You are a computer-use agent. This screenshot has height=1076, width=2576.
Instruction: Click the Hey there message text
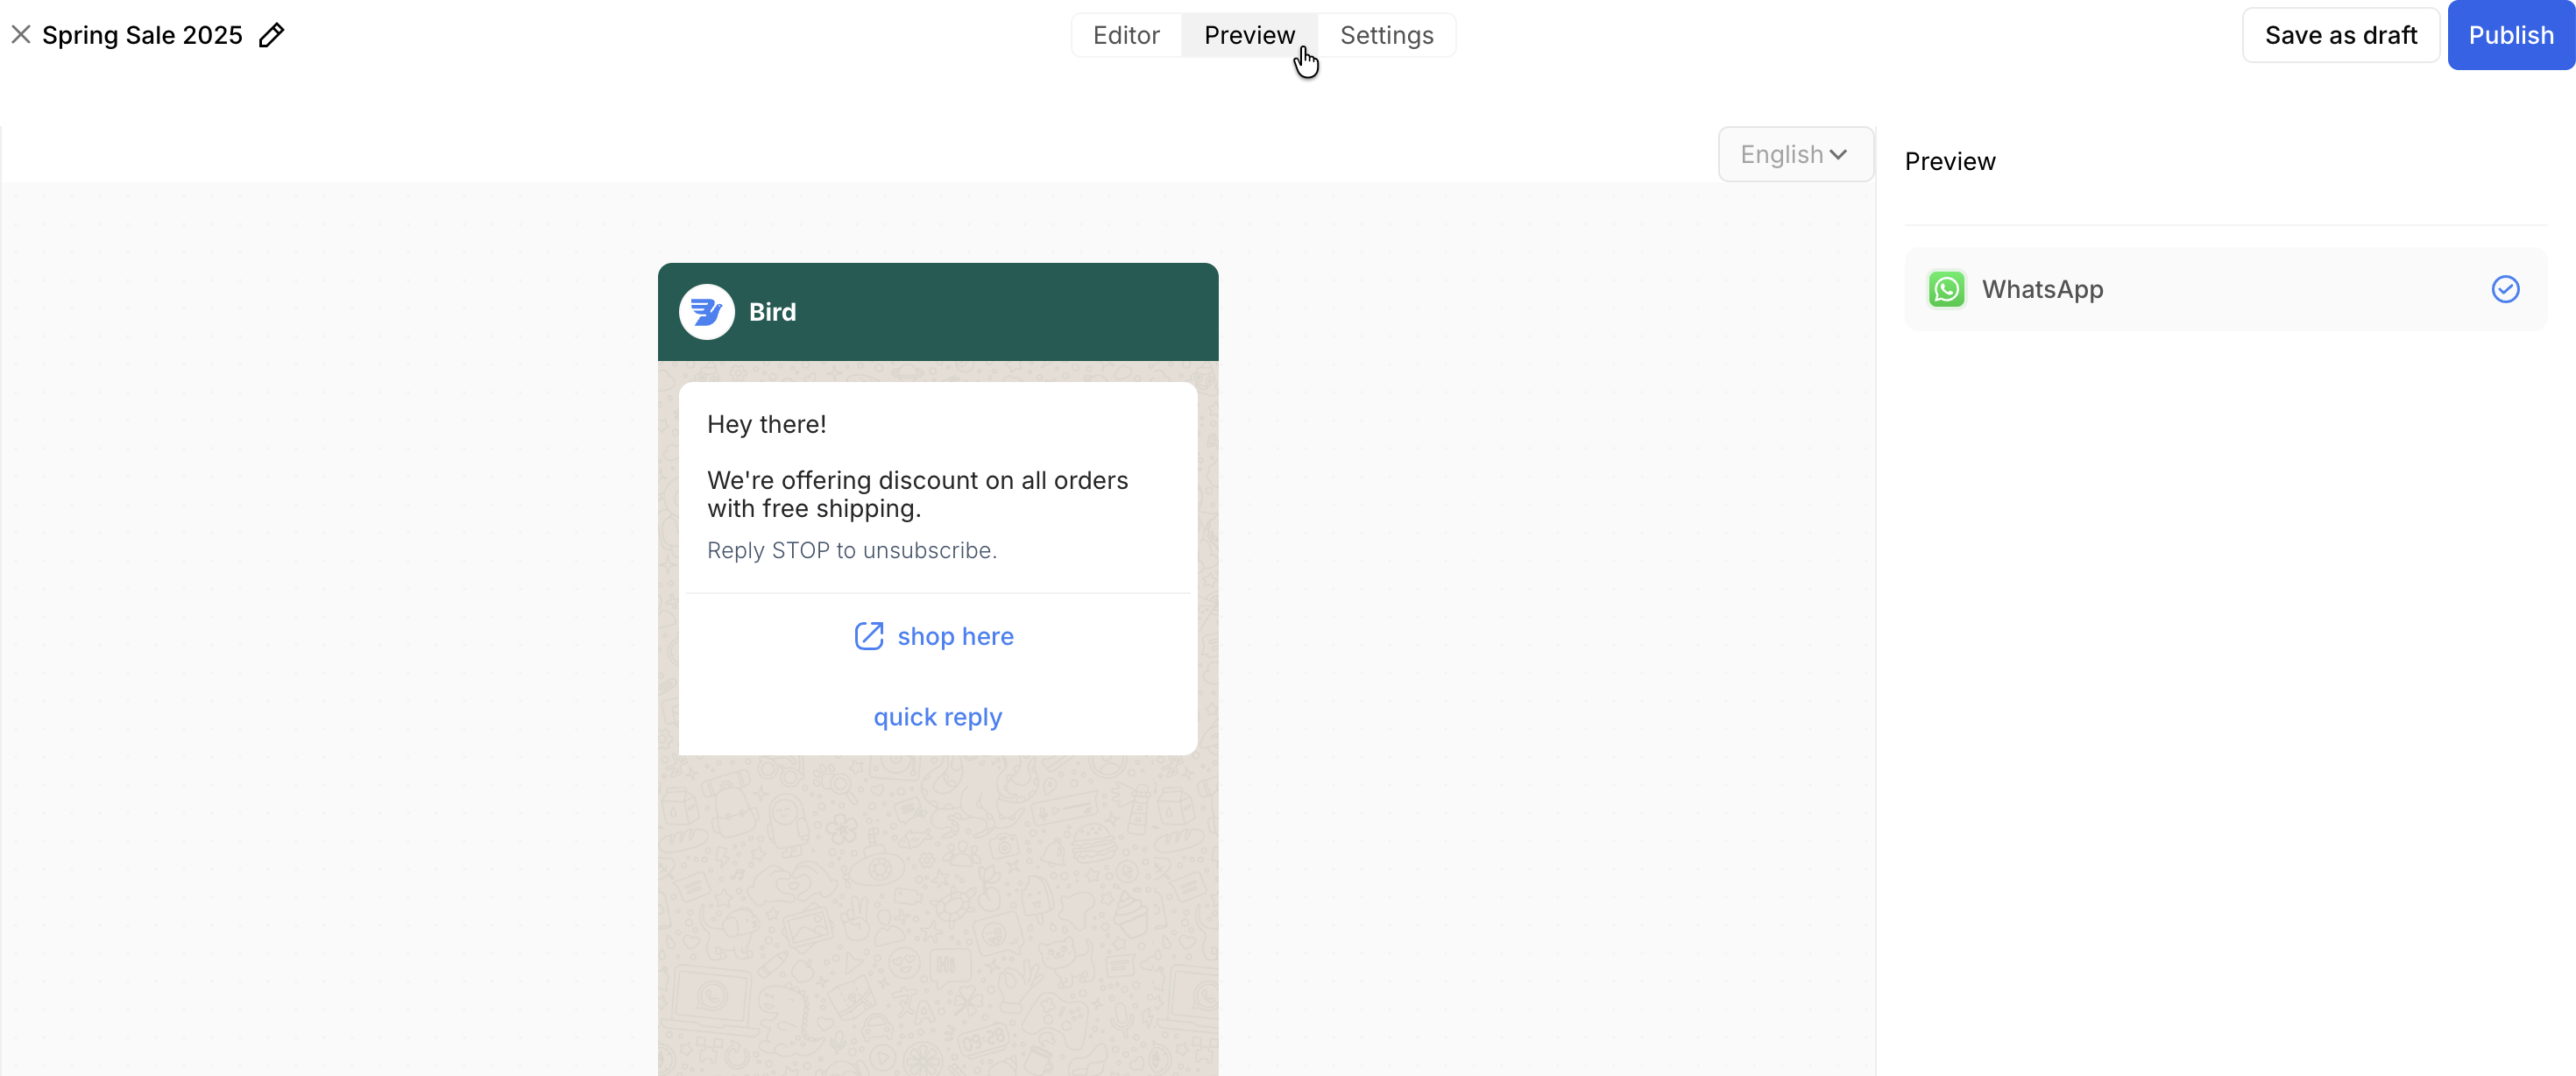point(766,424)
